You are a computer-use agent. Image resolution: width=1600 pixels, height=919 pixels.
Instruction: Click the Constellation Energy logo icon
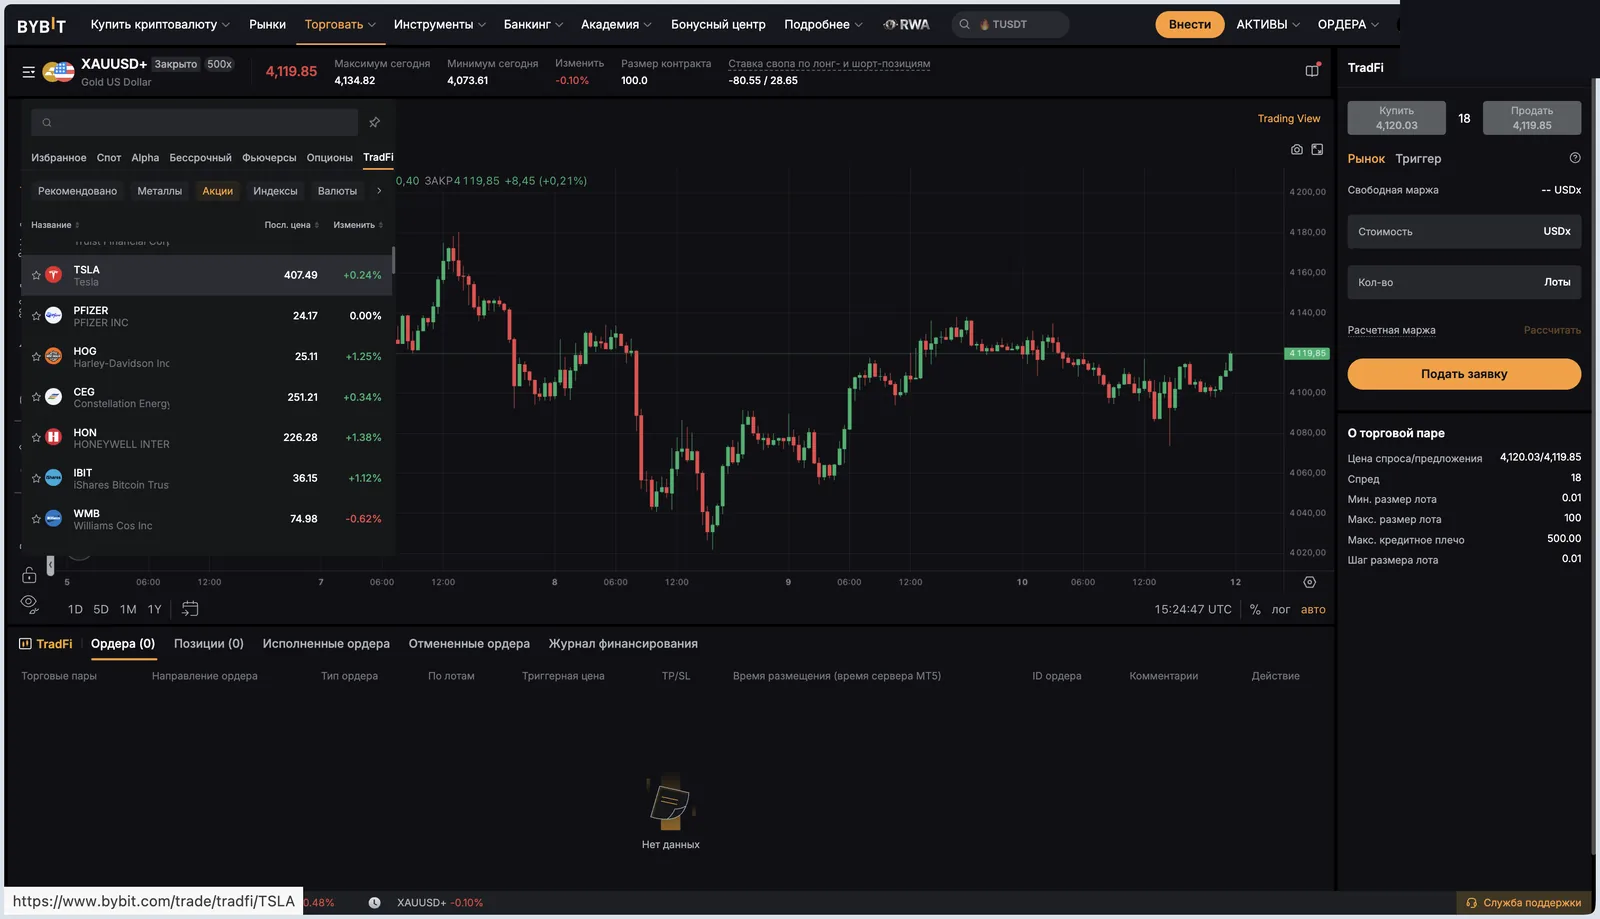[x=54, y=397]
